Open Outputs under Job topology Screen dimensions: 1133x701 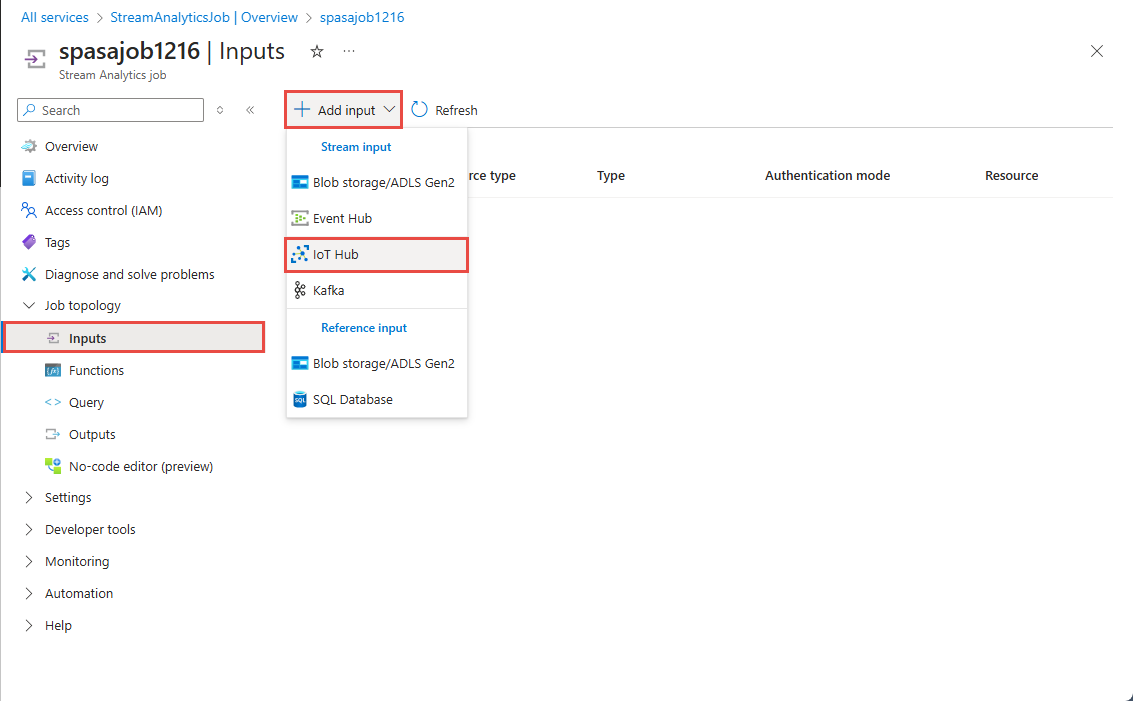[92, 434]
